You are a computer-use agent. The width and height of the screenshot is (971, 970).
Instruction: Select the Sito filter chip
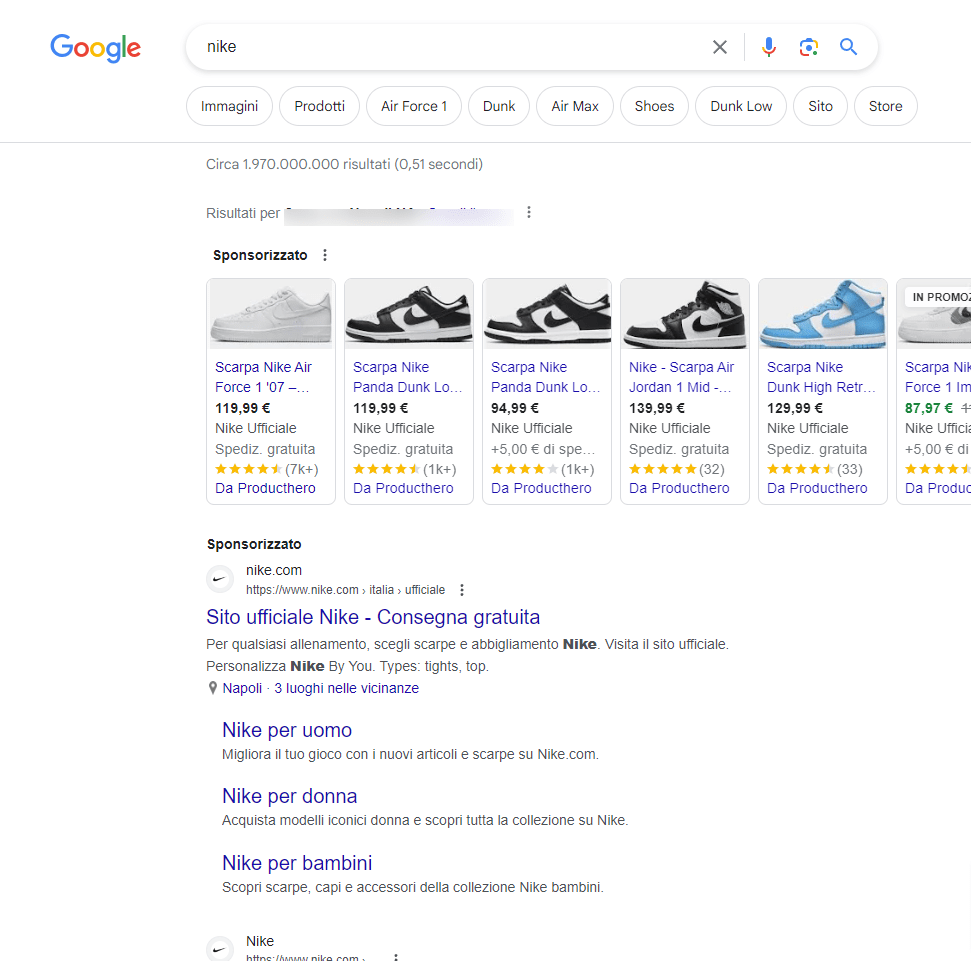point(820,107)
